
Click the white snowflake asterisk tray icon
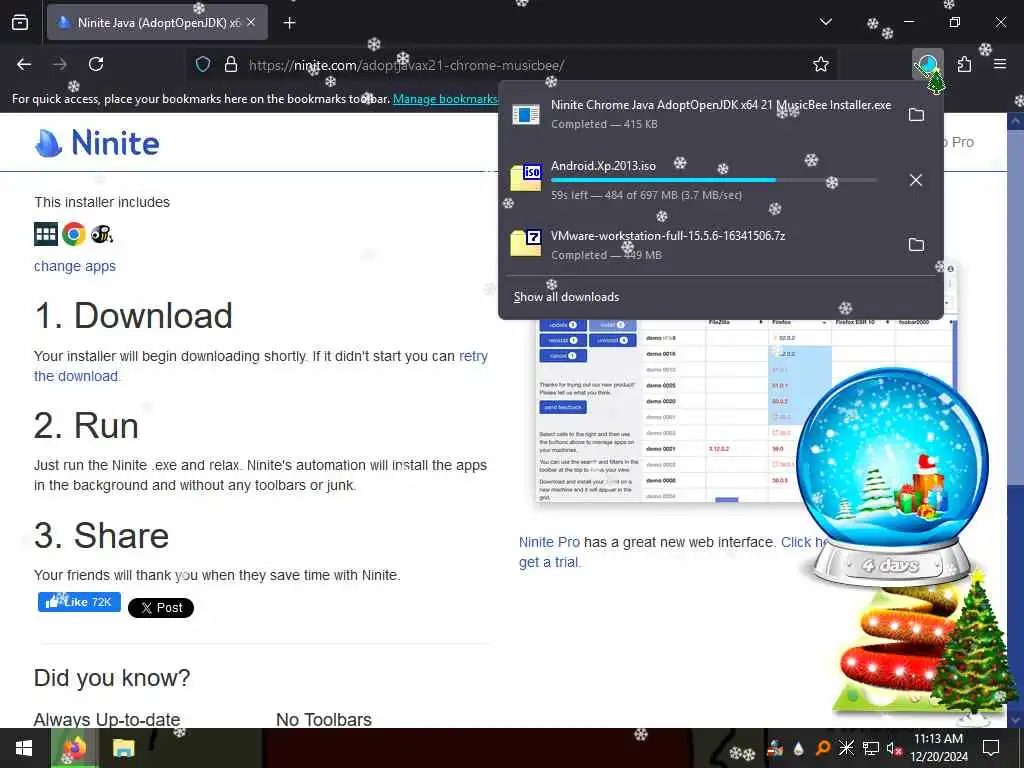point(846,748)
